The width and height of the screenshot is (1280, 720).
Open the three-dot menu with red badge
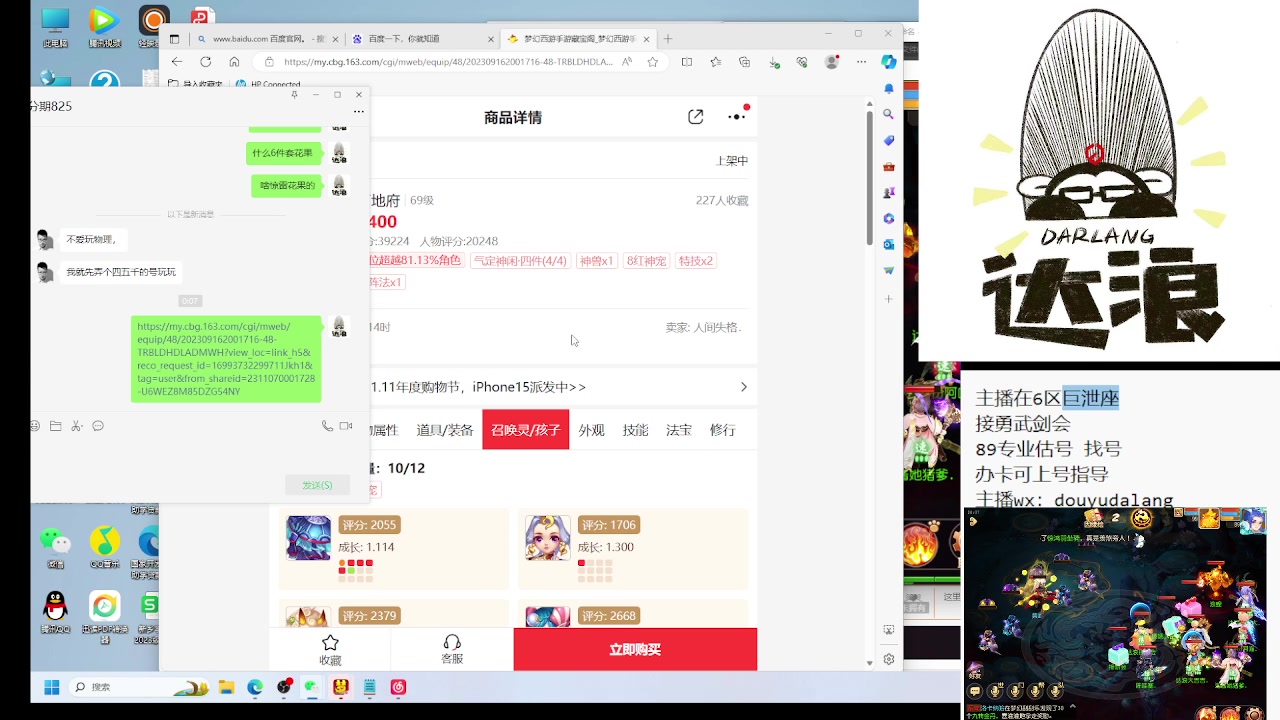738,115
